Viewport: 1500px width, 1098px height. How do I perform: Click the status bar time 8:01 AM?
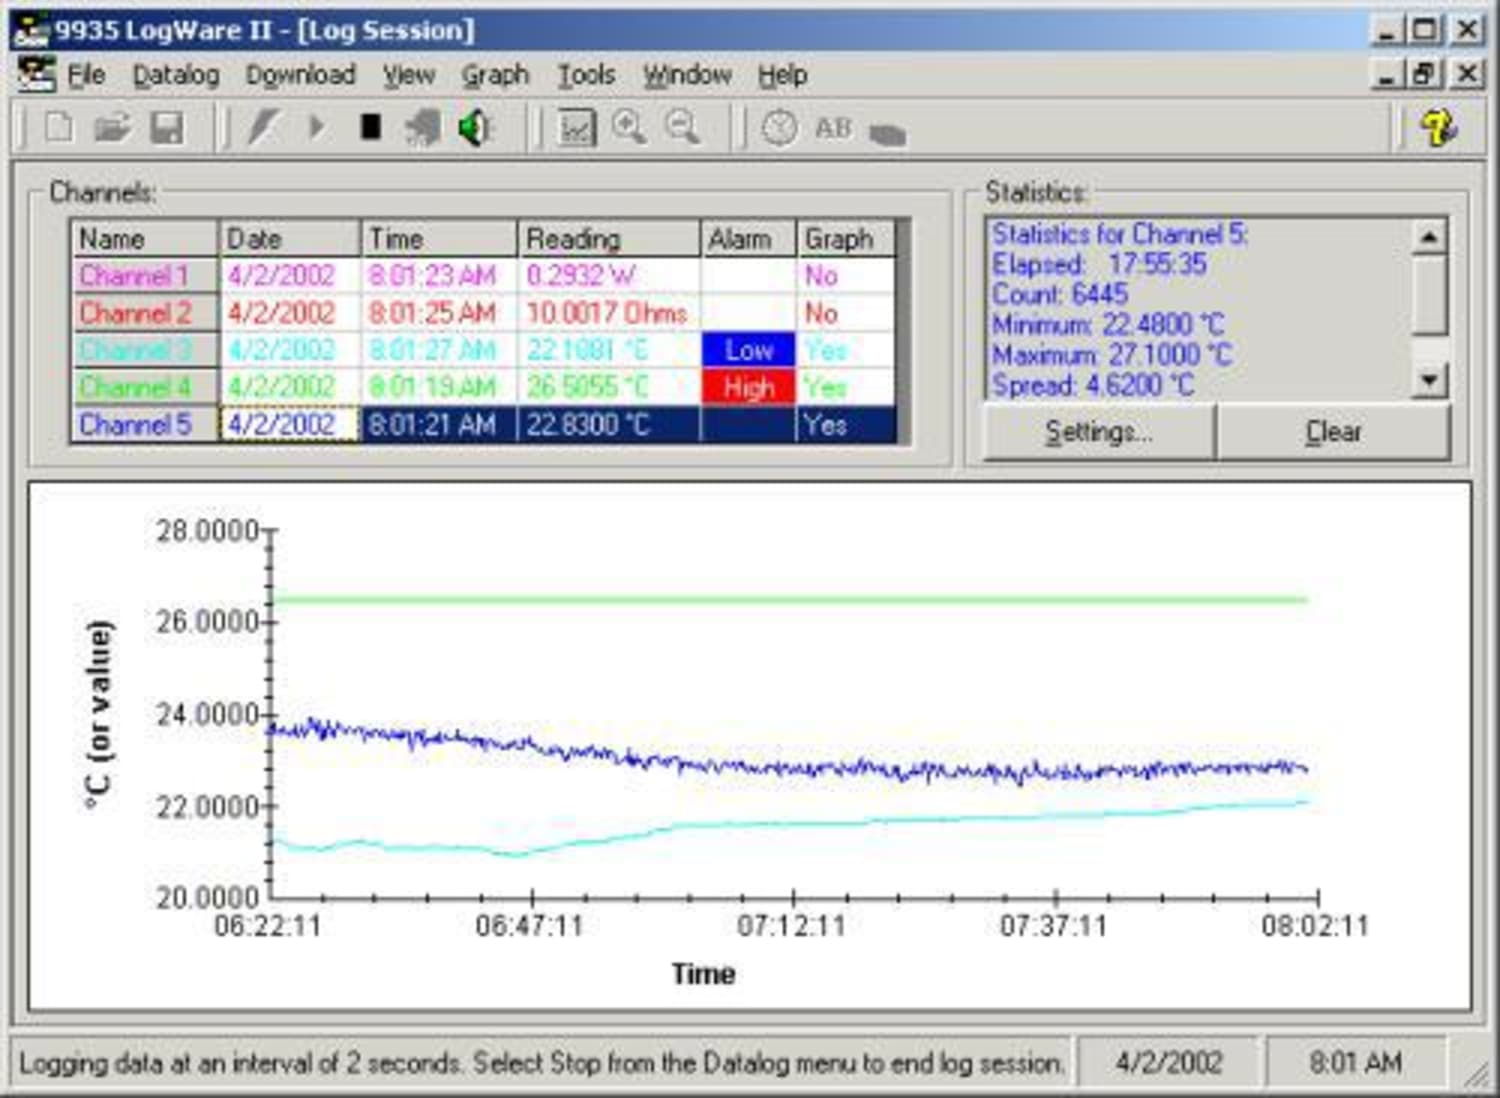point(1356,1062)
